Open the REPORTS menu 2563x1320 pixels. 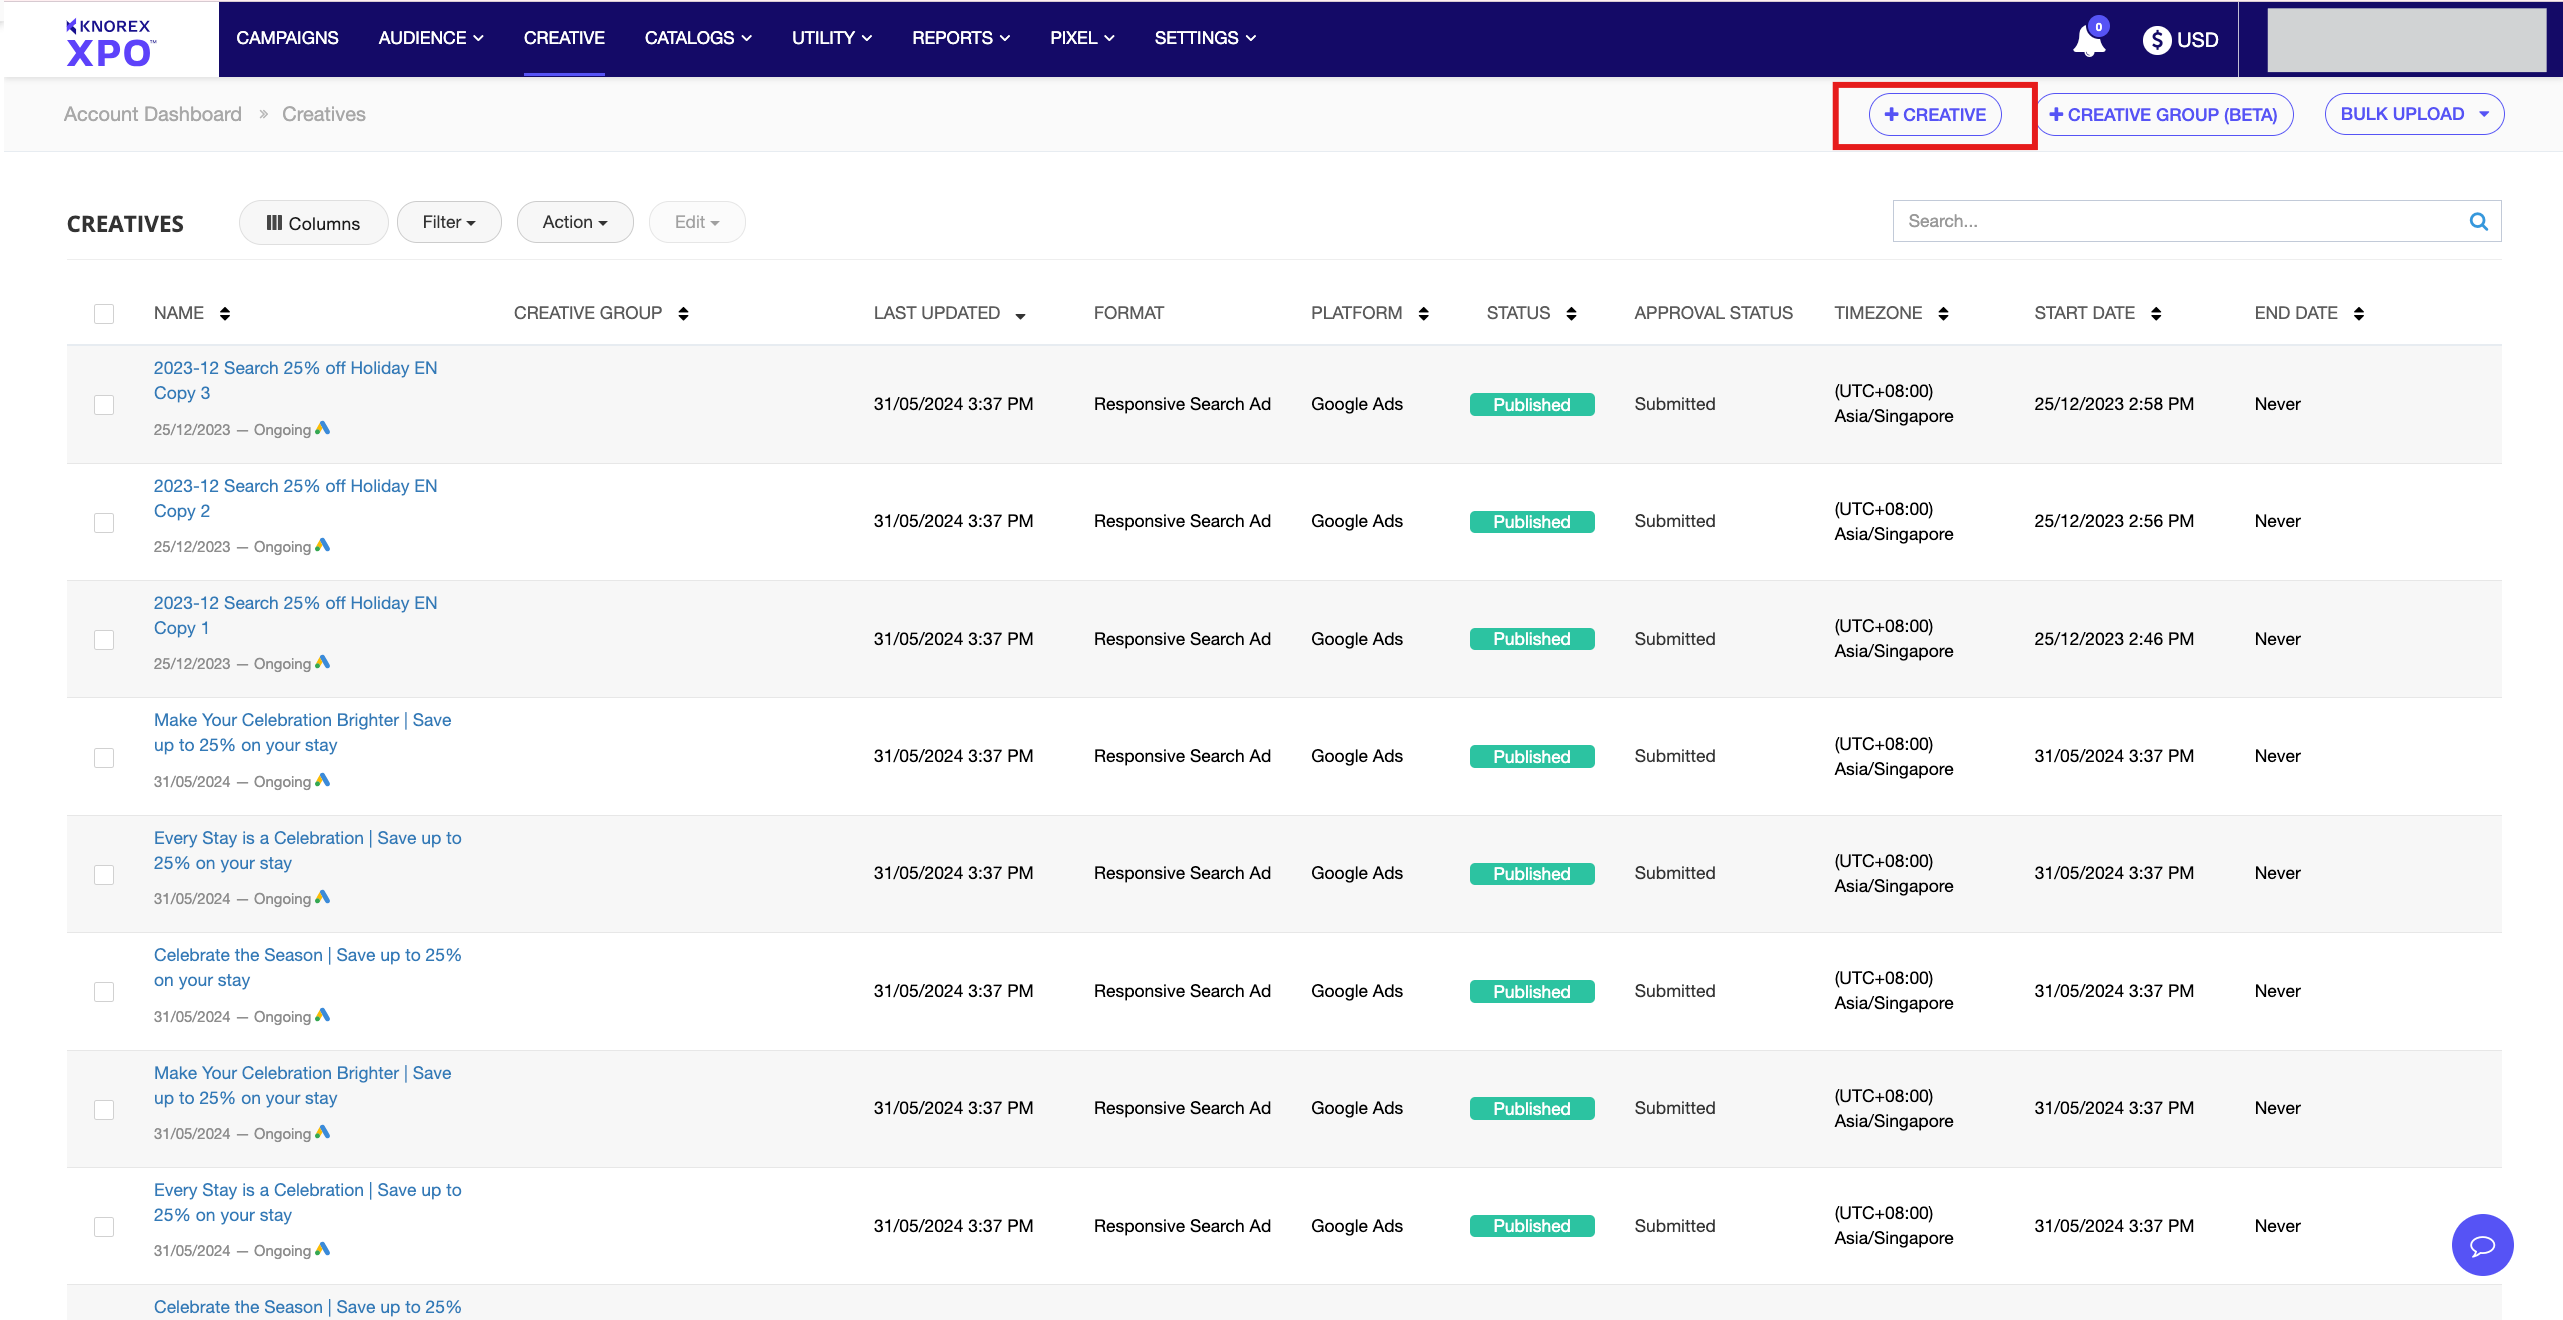coord(960,38)
